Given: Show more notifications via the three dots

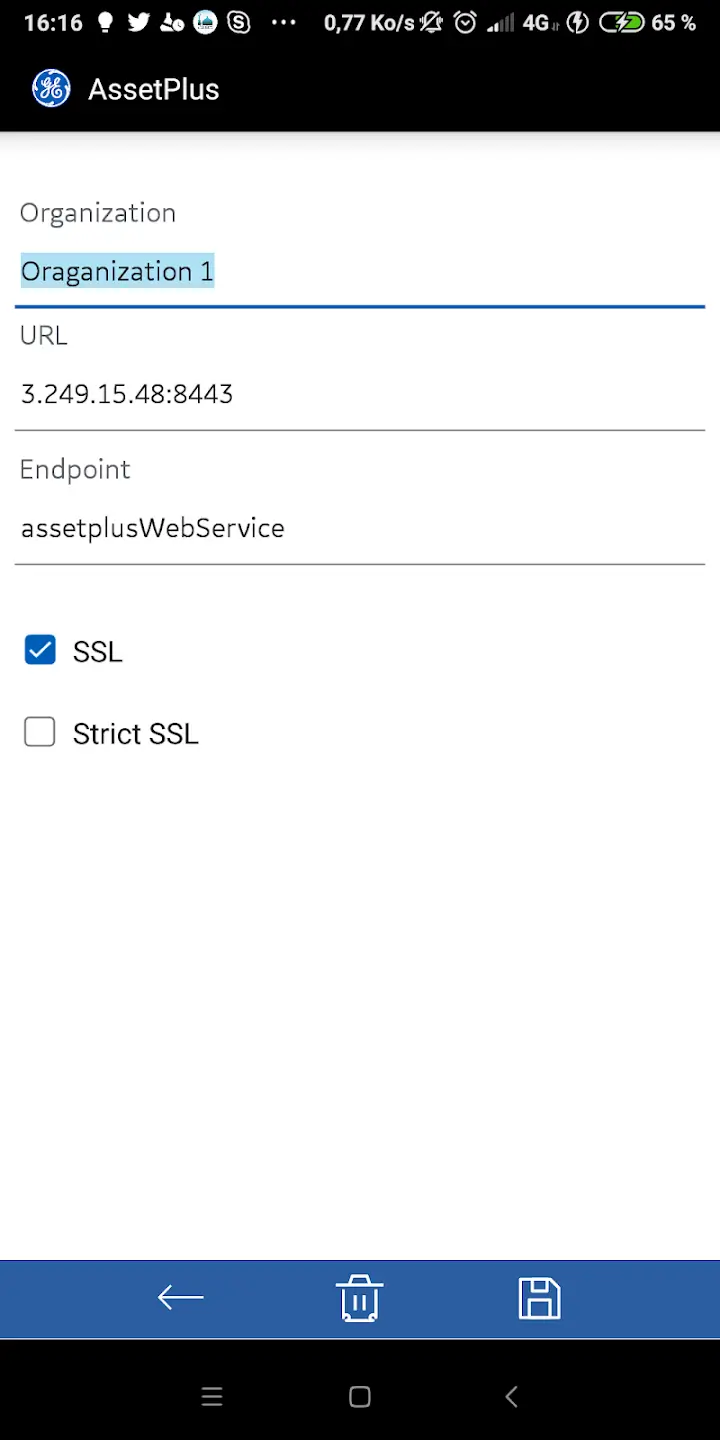Looking at the screenshot, I should pyautogui.click(x=284, y=22).
